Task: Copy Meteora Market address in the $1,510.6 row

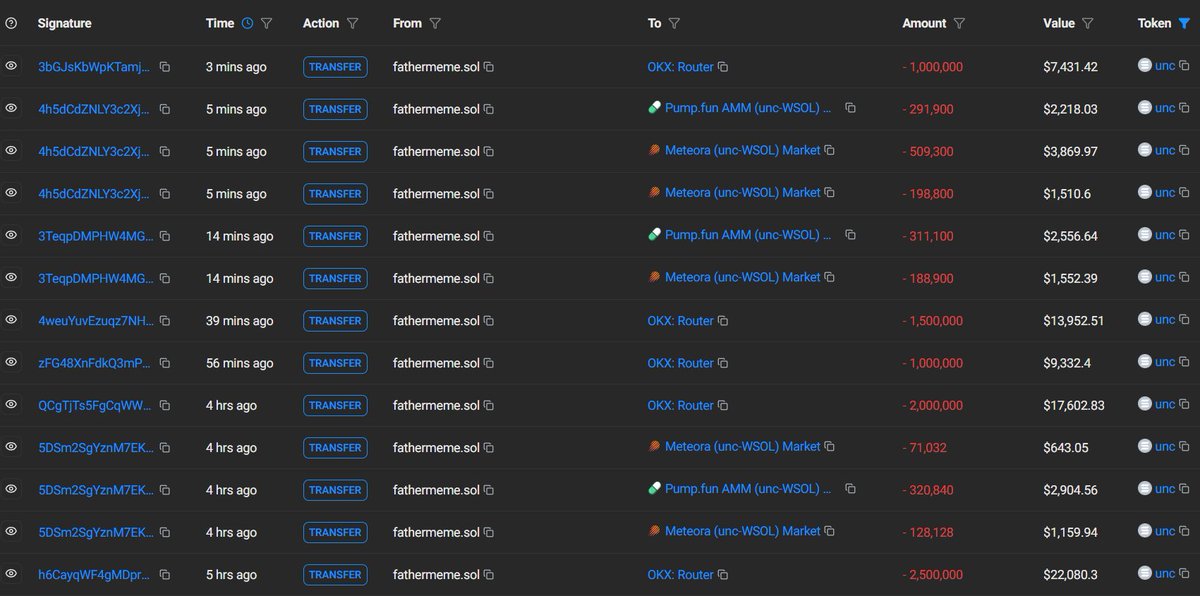Action: tap(830, 193)
